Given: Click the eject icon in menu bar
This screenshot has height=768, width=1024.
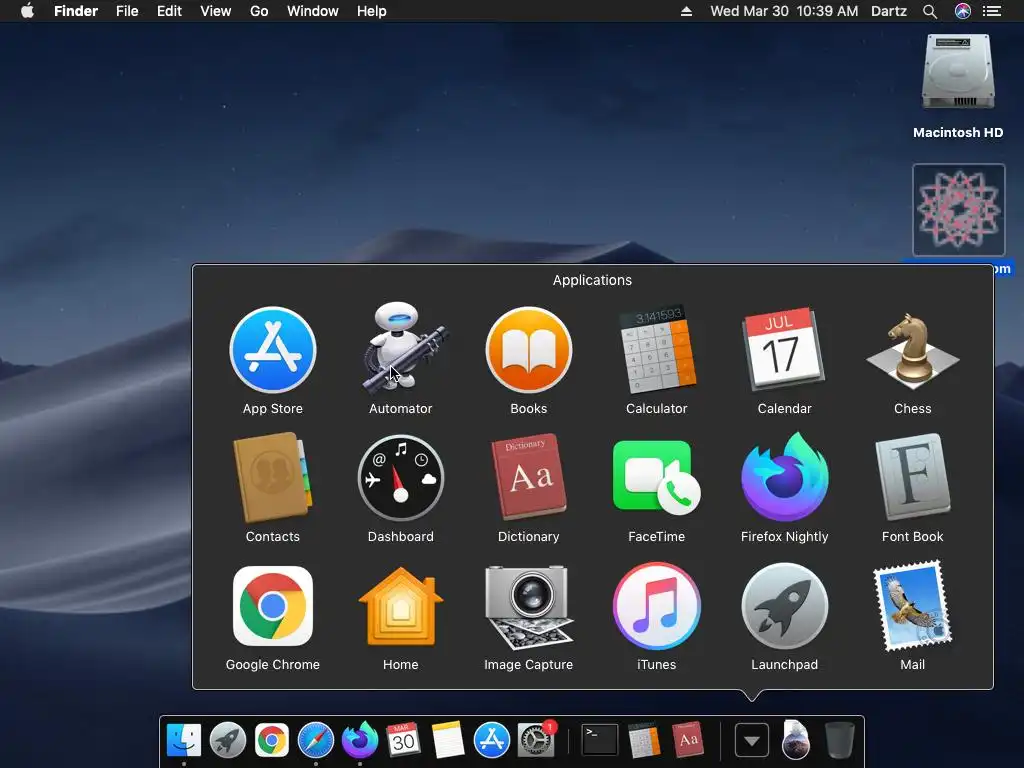Looking at the screenshot, I should pyautogui.click(x=686, y=11).
